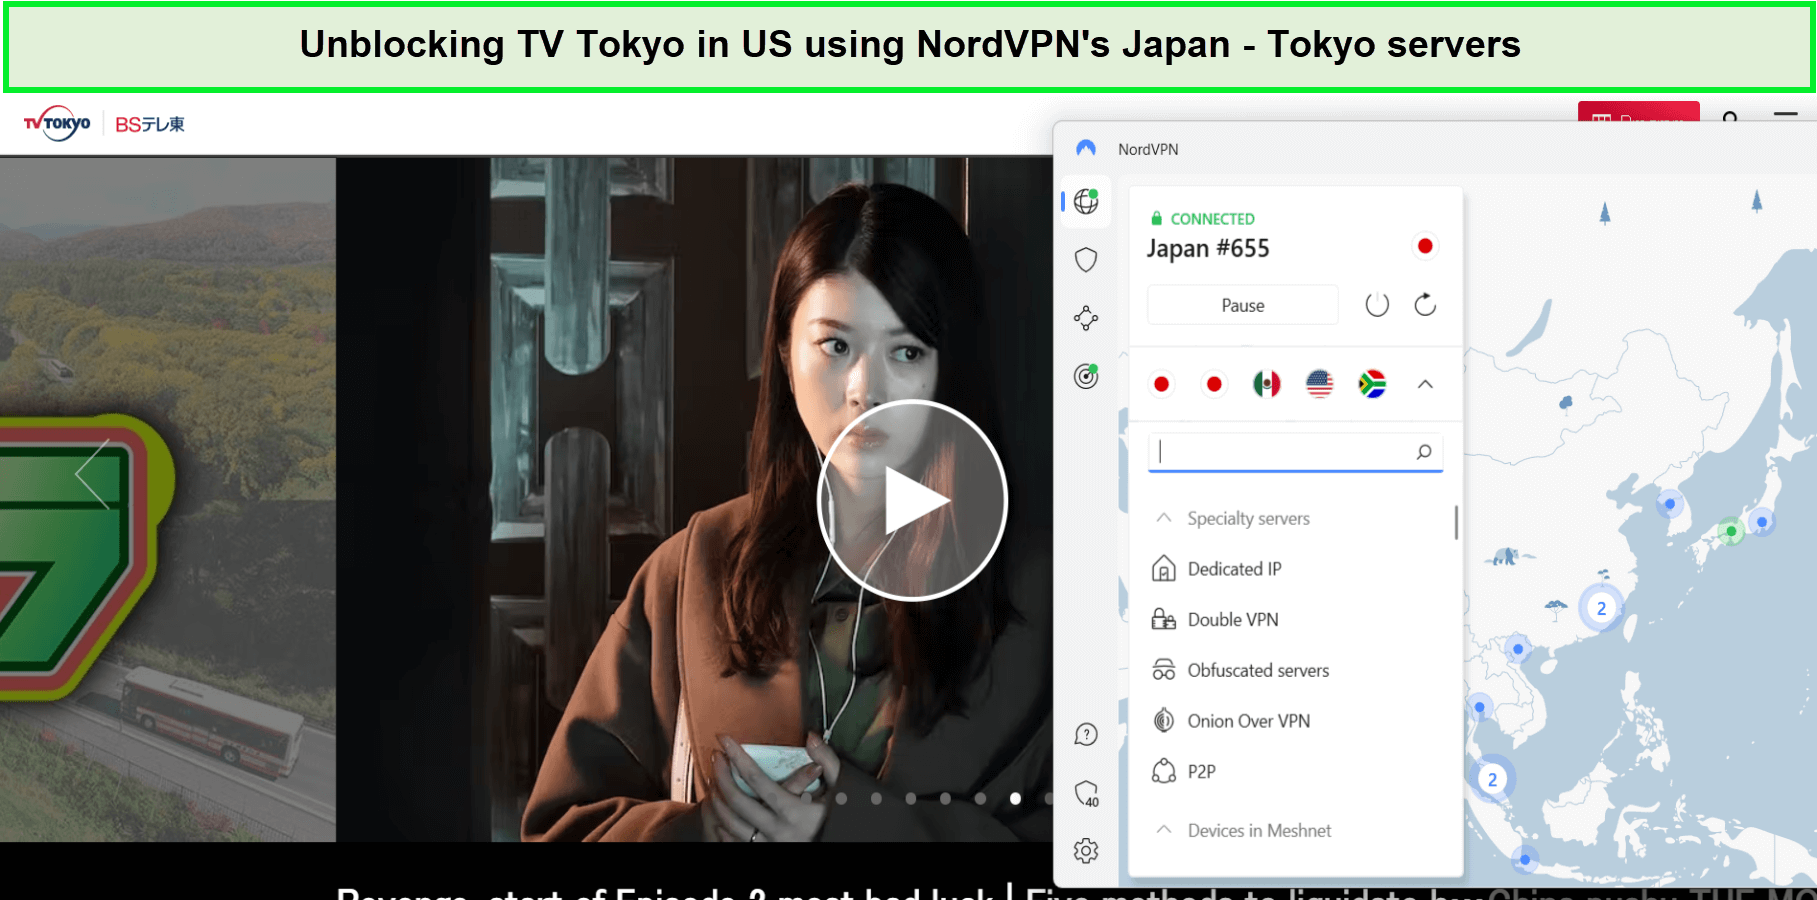Click the South Korea server map marker
Screen dimensions: 1817x900
click(1669, 504)
